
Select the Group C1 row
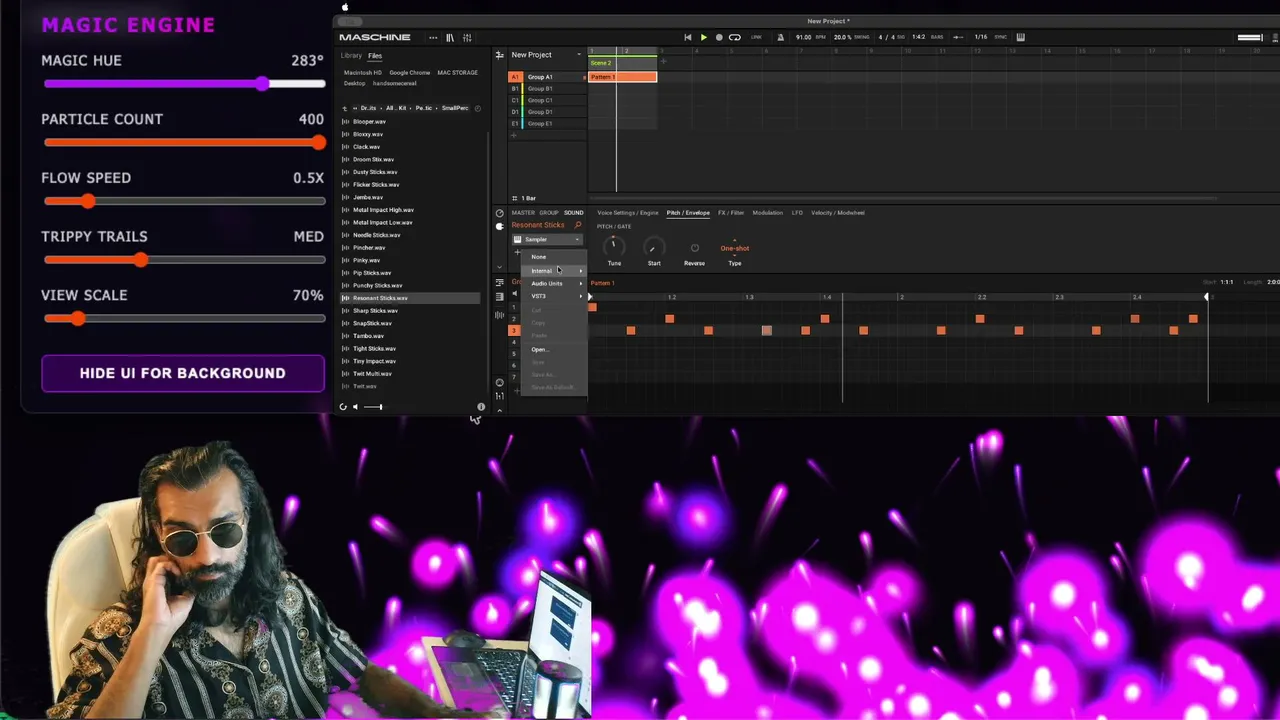pos(546,100)
